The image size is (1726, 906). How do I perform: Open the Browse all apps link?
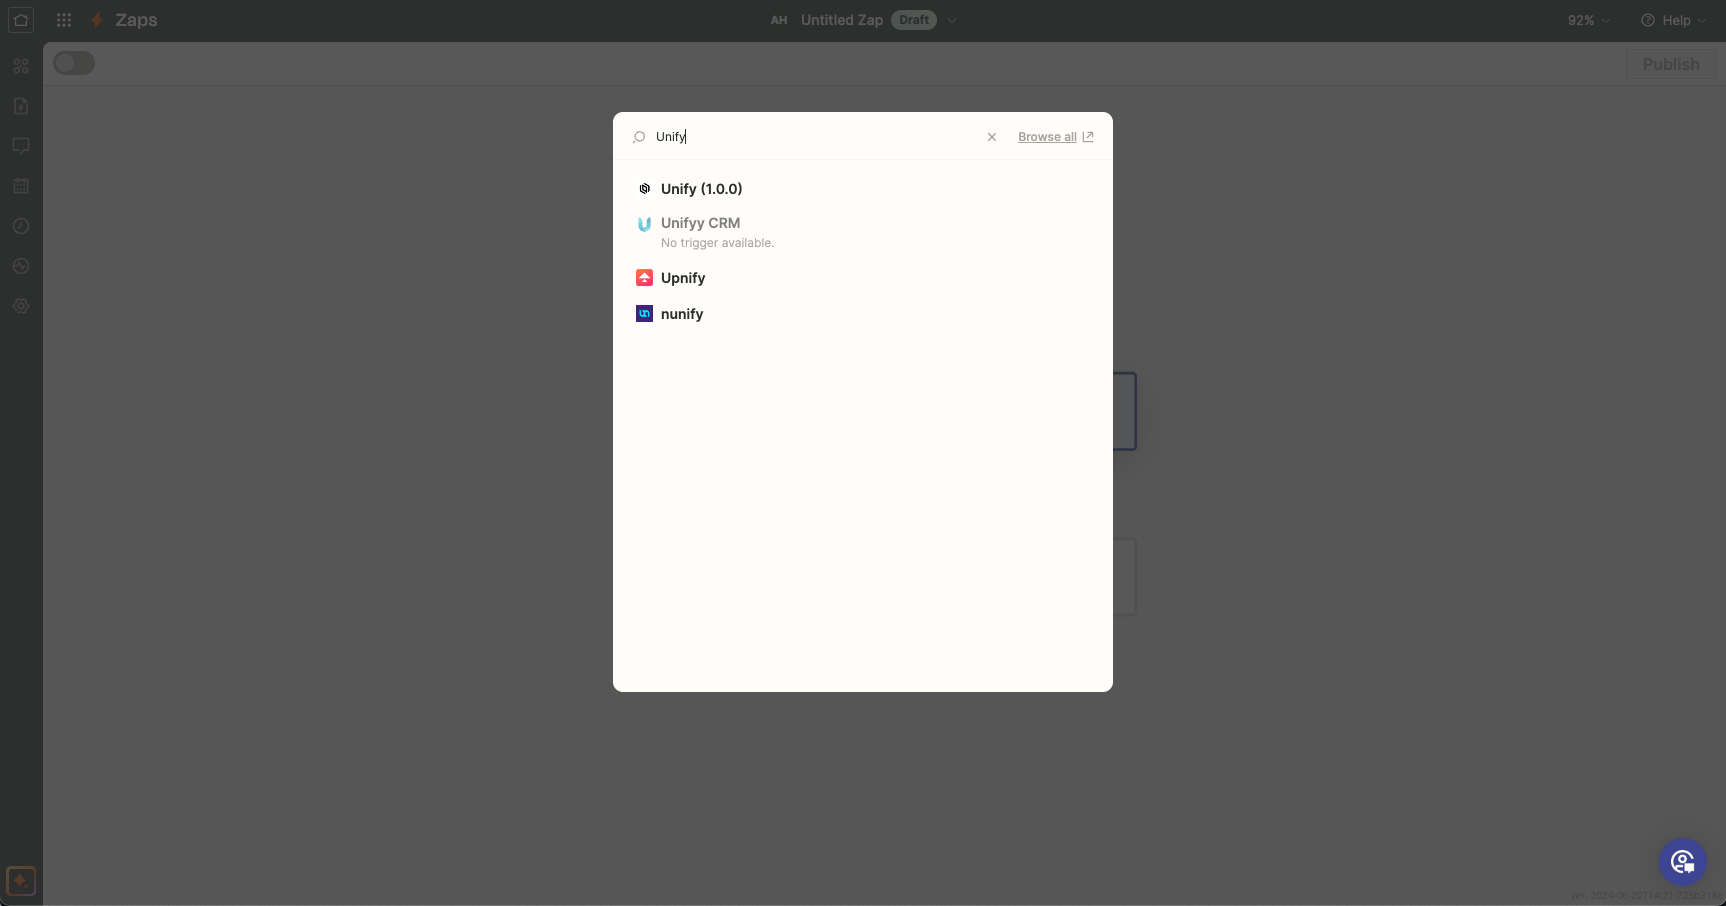coord(1048,137)
